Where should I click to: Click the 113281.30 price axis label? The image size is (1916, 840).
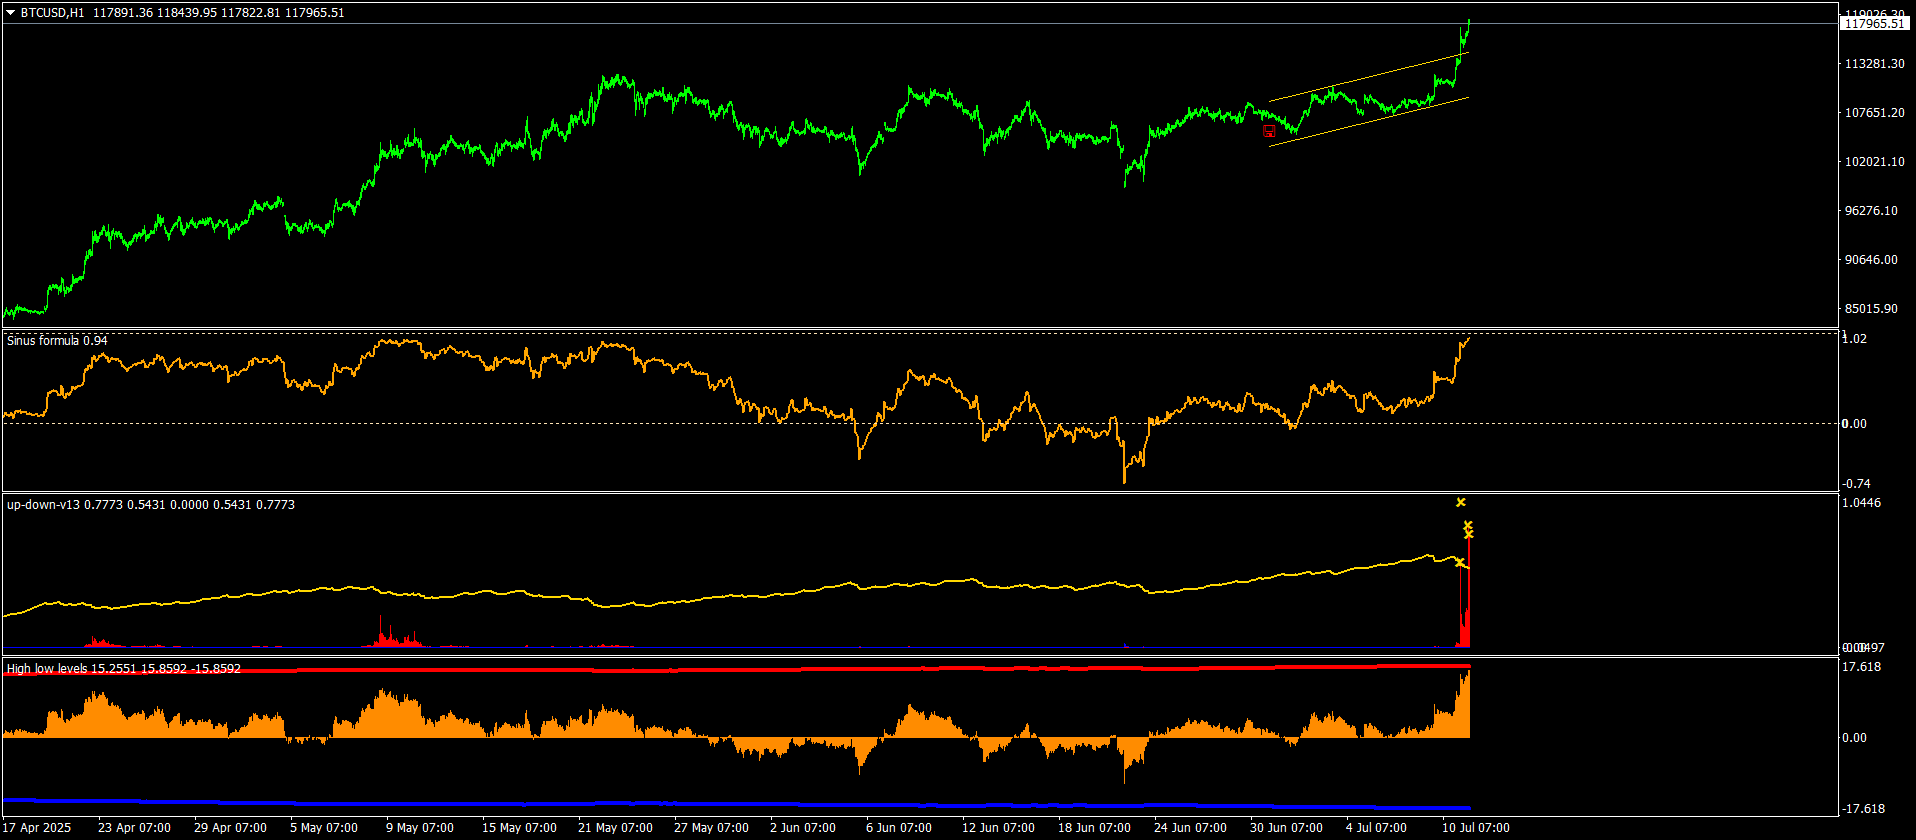click(x=1874, y=63)
